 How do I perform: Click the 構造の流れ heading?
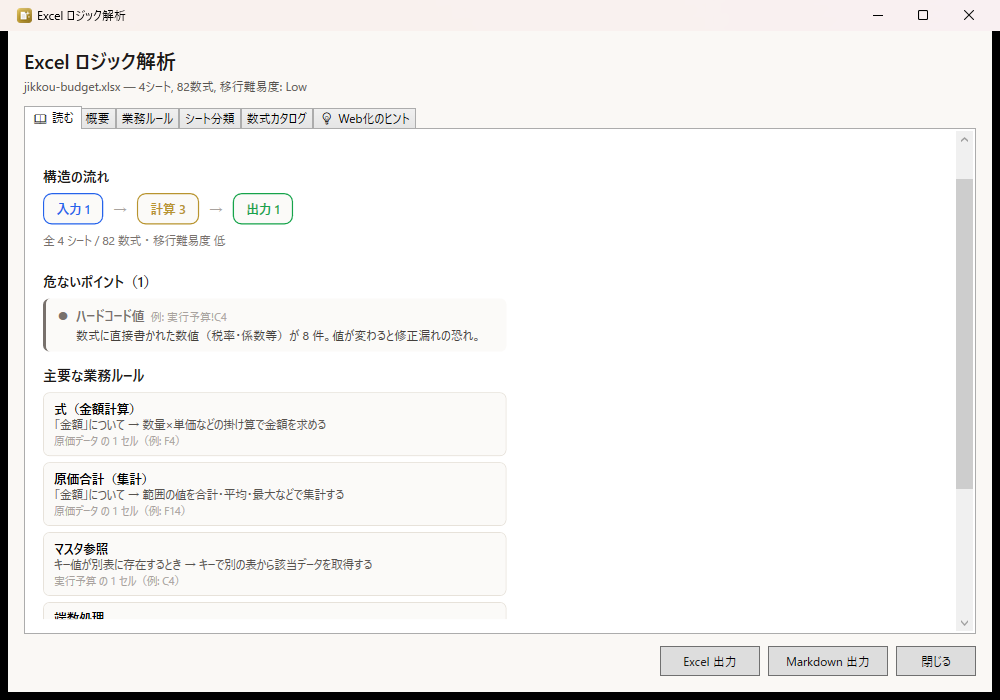76,177
